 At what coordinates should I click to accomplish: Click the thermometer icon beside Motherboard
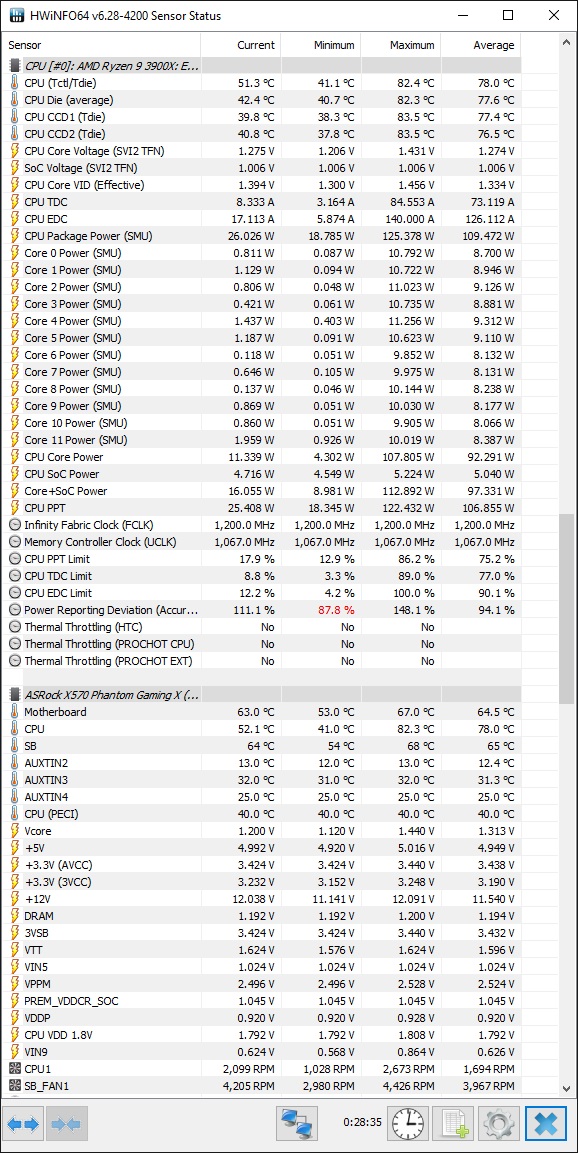(15, 712)
